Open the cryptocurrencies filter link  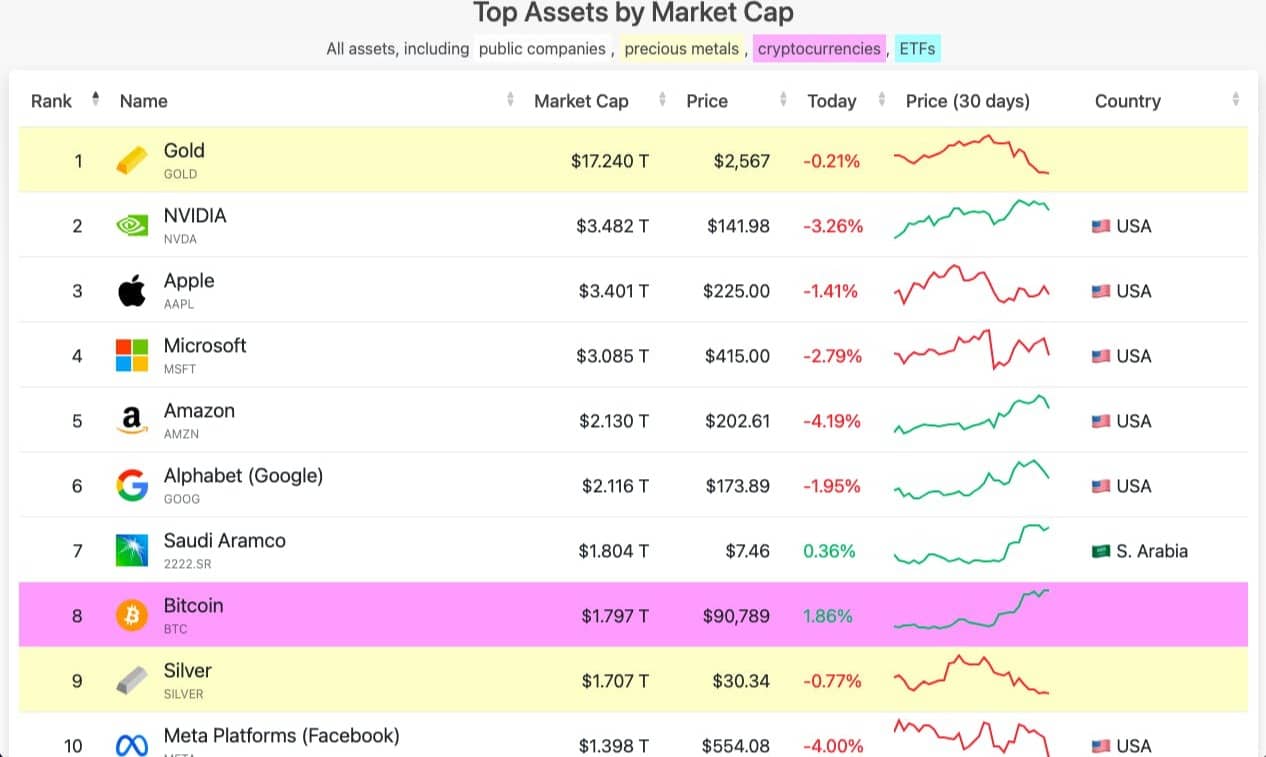[820, 48]
